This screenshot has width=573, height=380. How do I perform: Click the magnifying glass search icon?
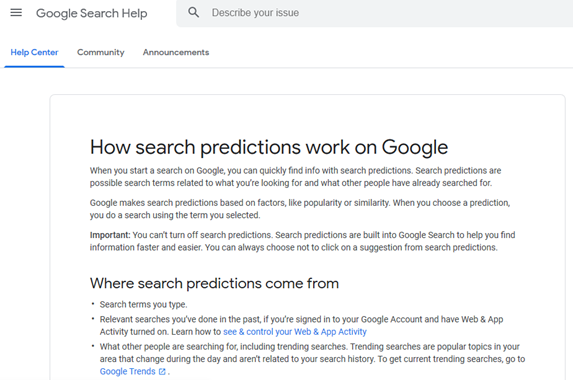193,13
